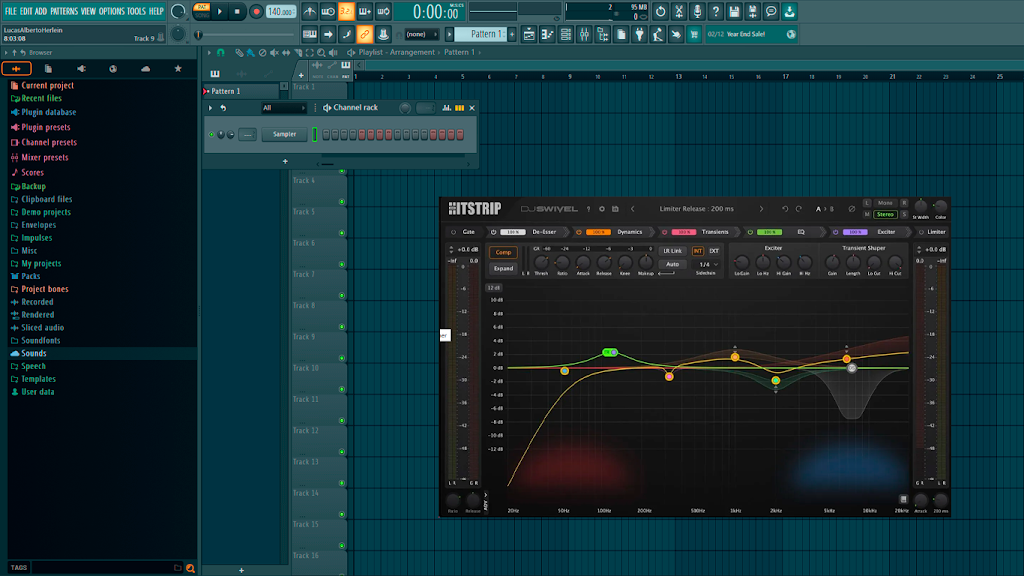Viewport: 1024px width, 576px height.
Task: Open the Channel rack All filter dropdown
Action: tap(283, 108)
